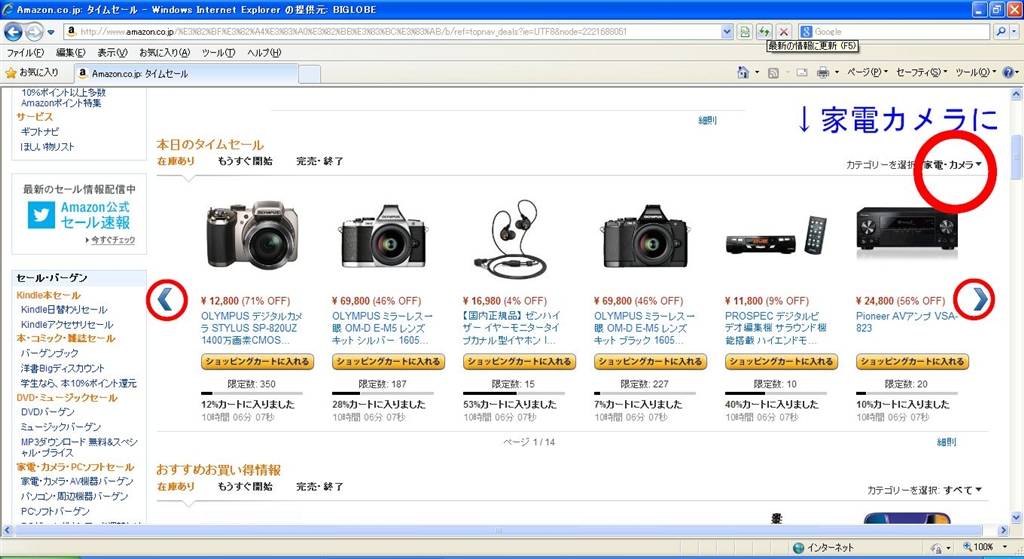Click the browser Forward arrow button

tap(34, 31)
